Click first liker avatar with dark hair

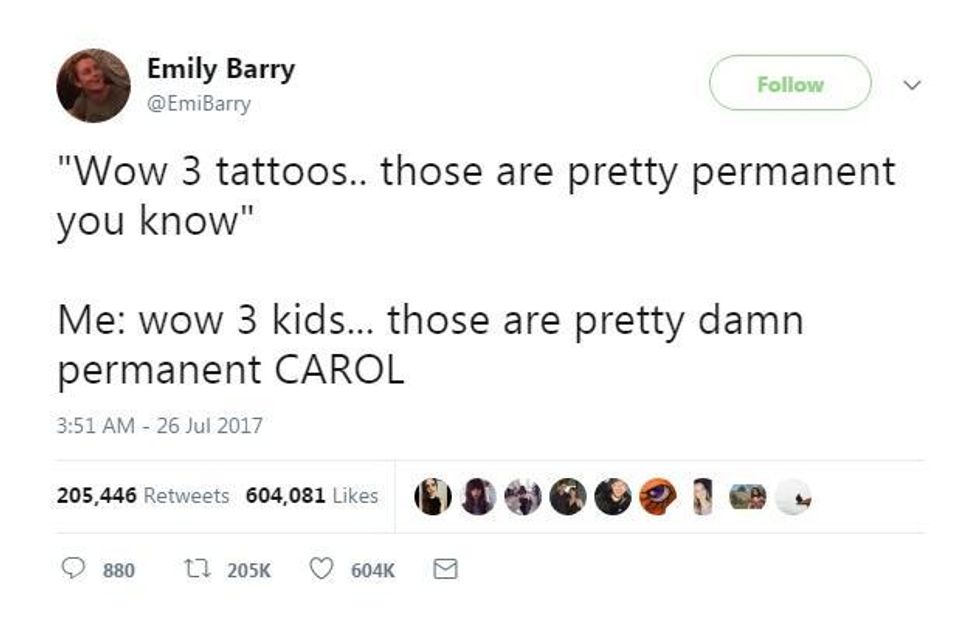click(x=433, y=497)
